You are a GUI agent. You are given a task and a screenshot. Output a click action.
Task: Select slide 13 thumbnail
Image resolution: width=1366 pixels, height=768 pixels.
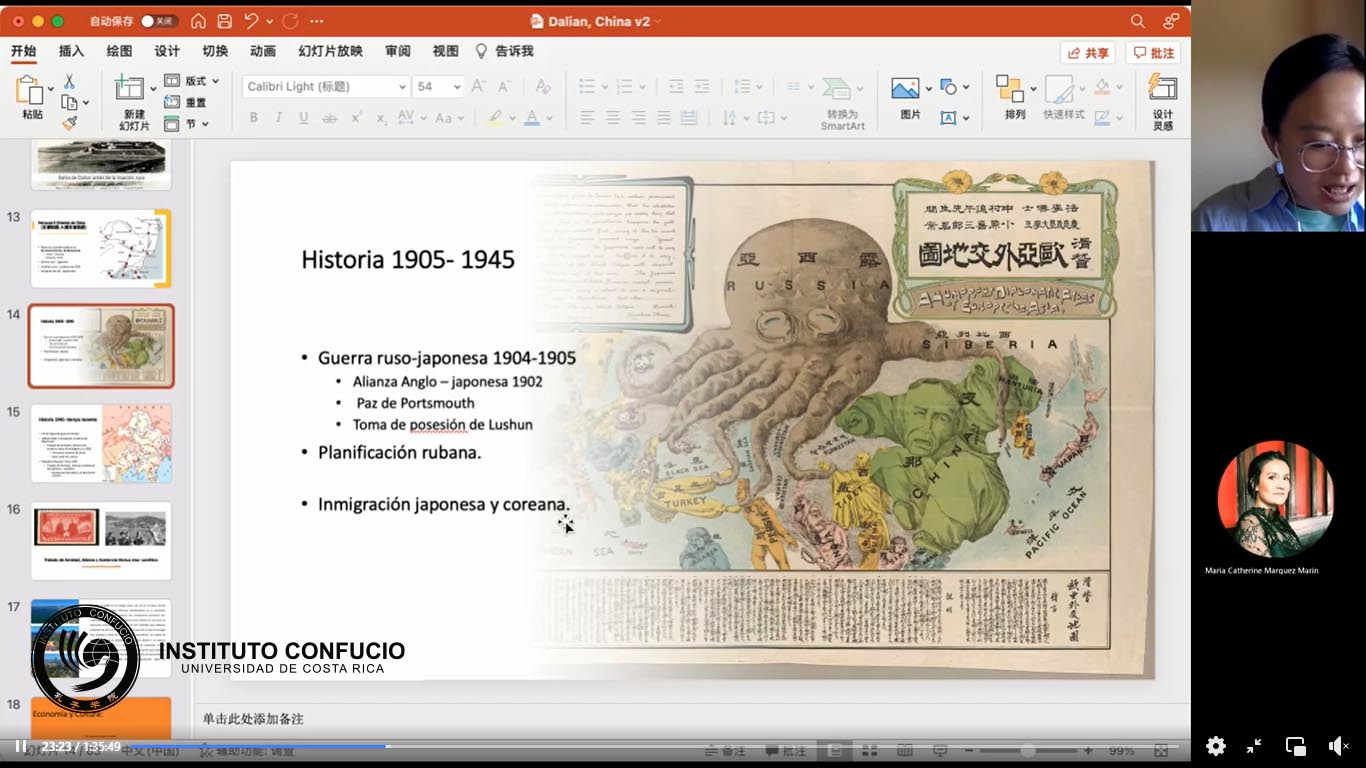[x=101, y=248]
